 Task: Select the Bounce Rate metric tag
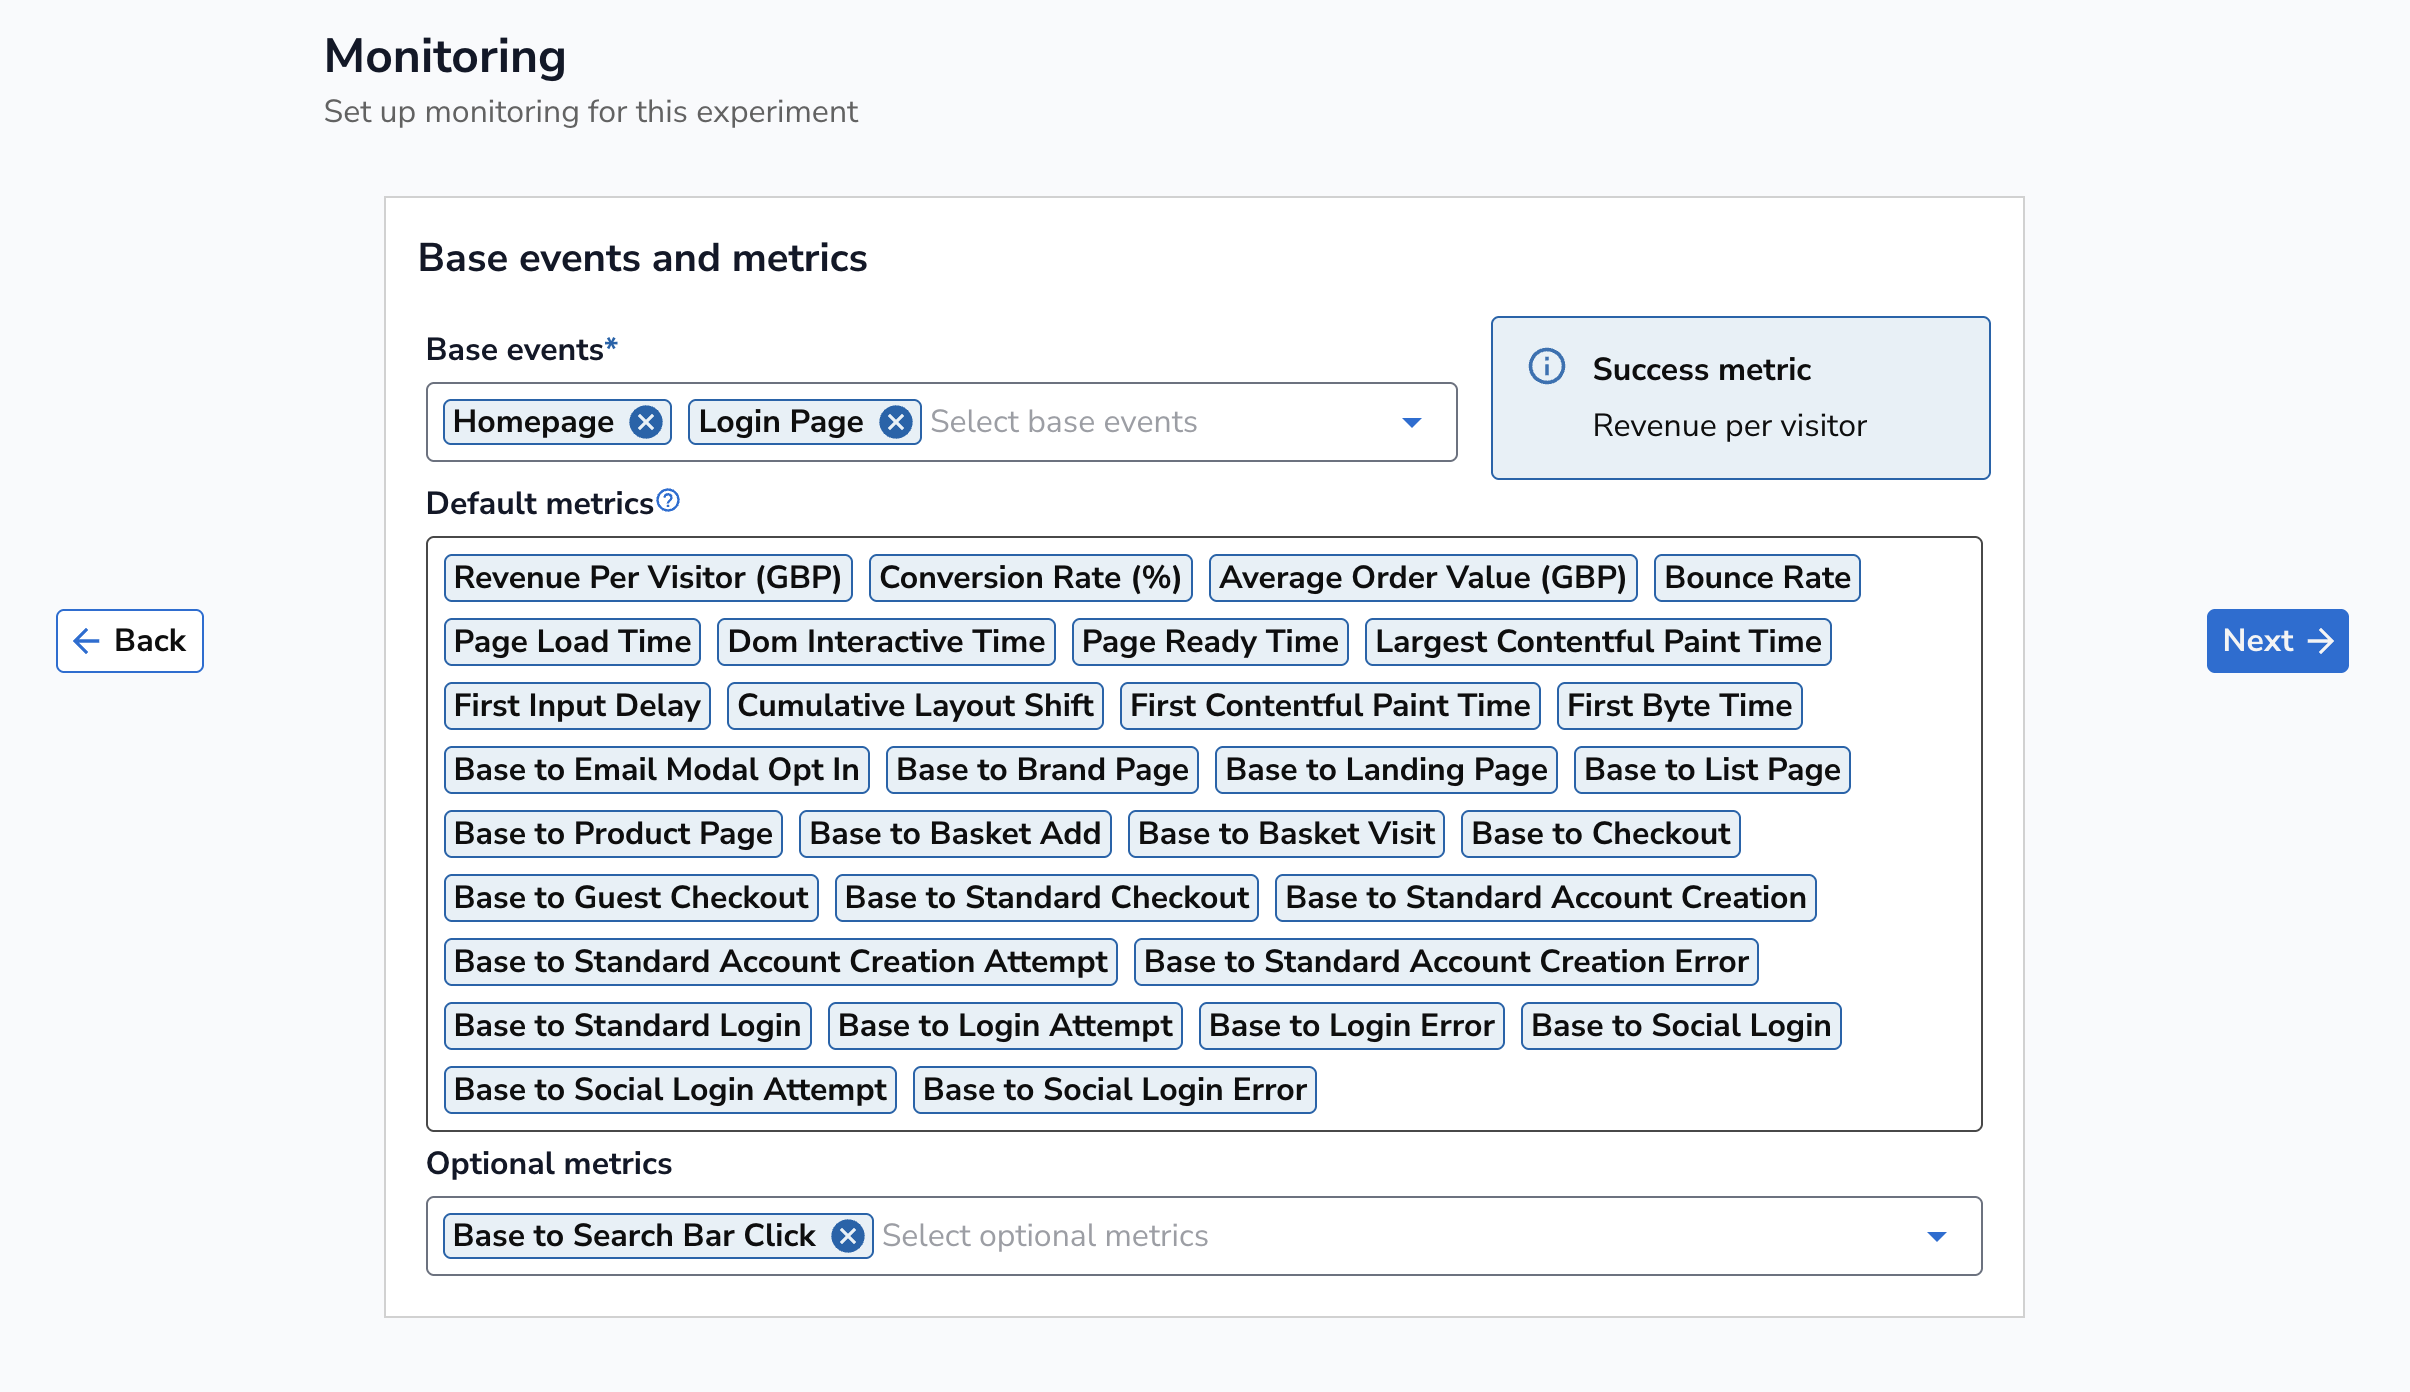1757,578
